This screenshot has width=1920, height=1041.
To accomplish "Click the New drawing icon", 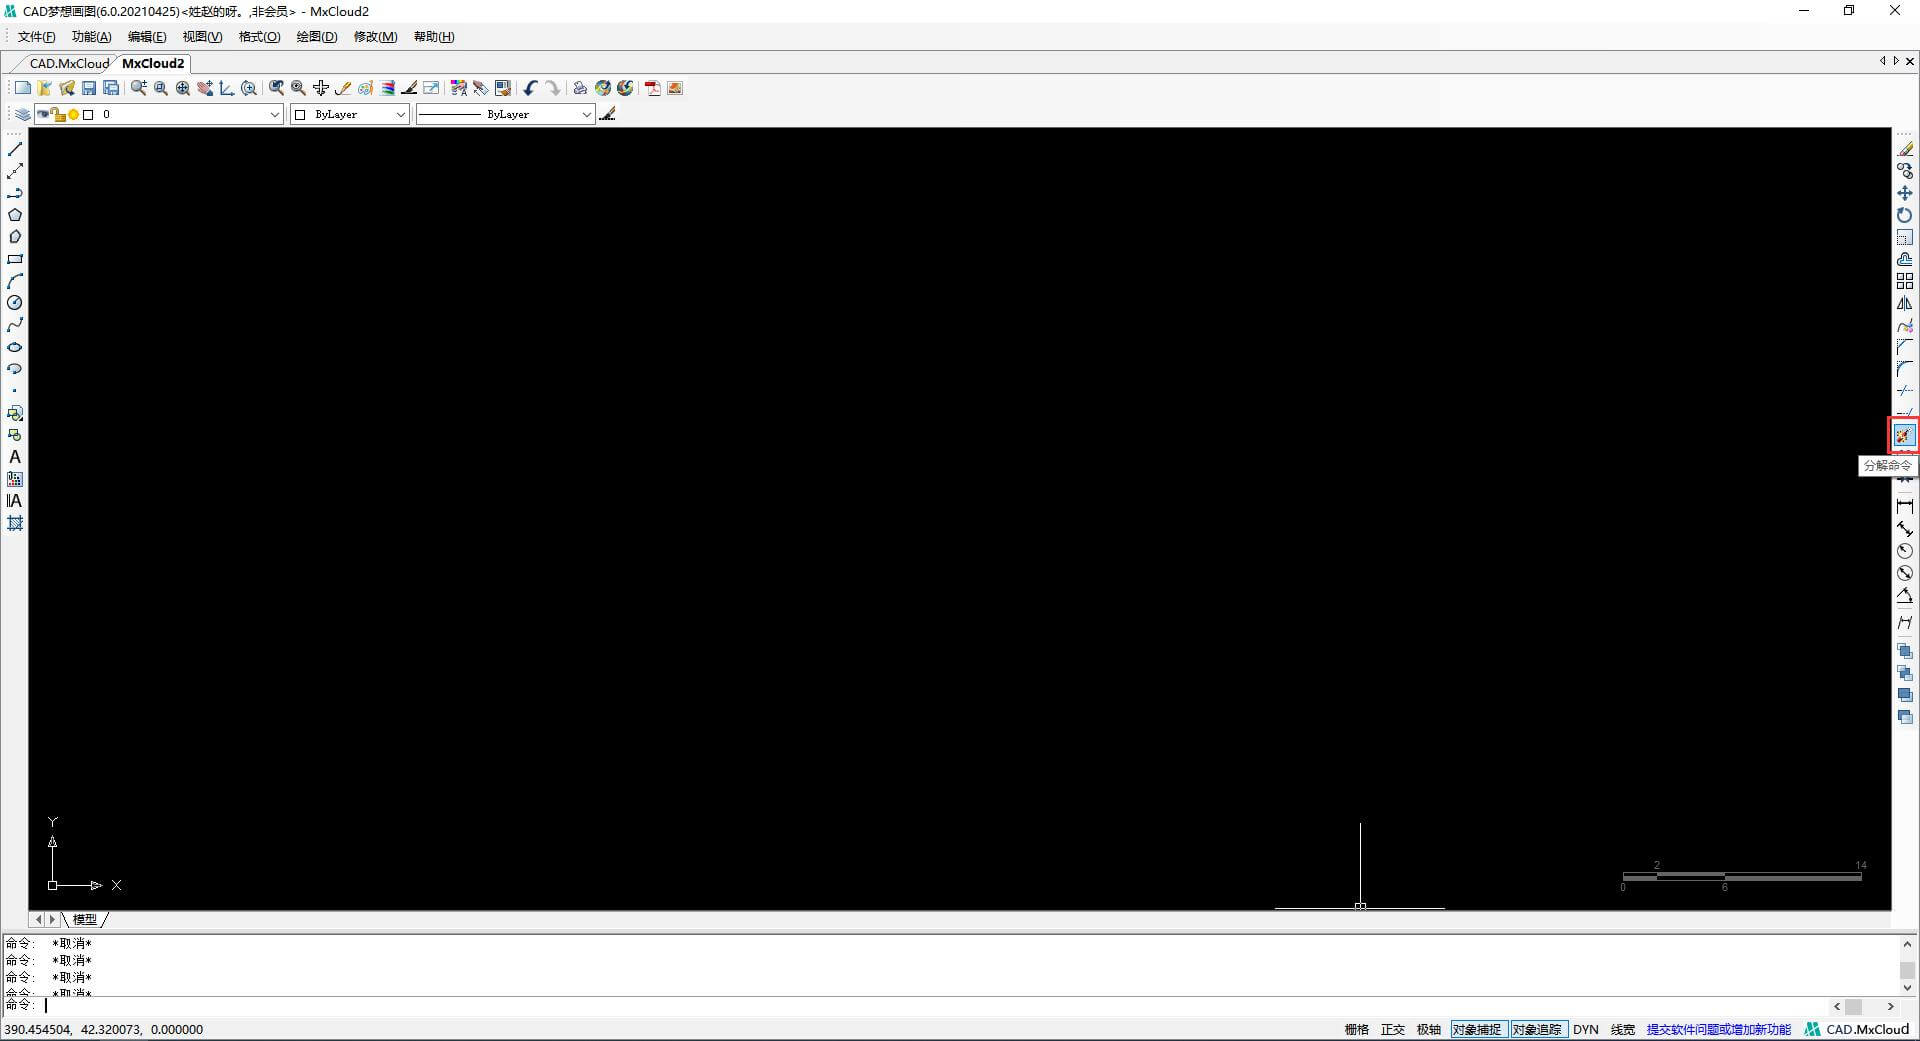I will point(23,88).
